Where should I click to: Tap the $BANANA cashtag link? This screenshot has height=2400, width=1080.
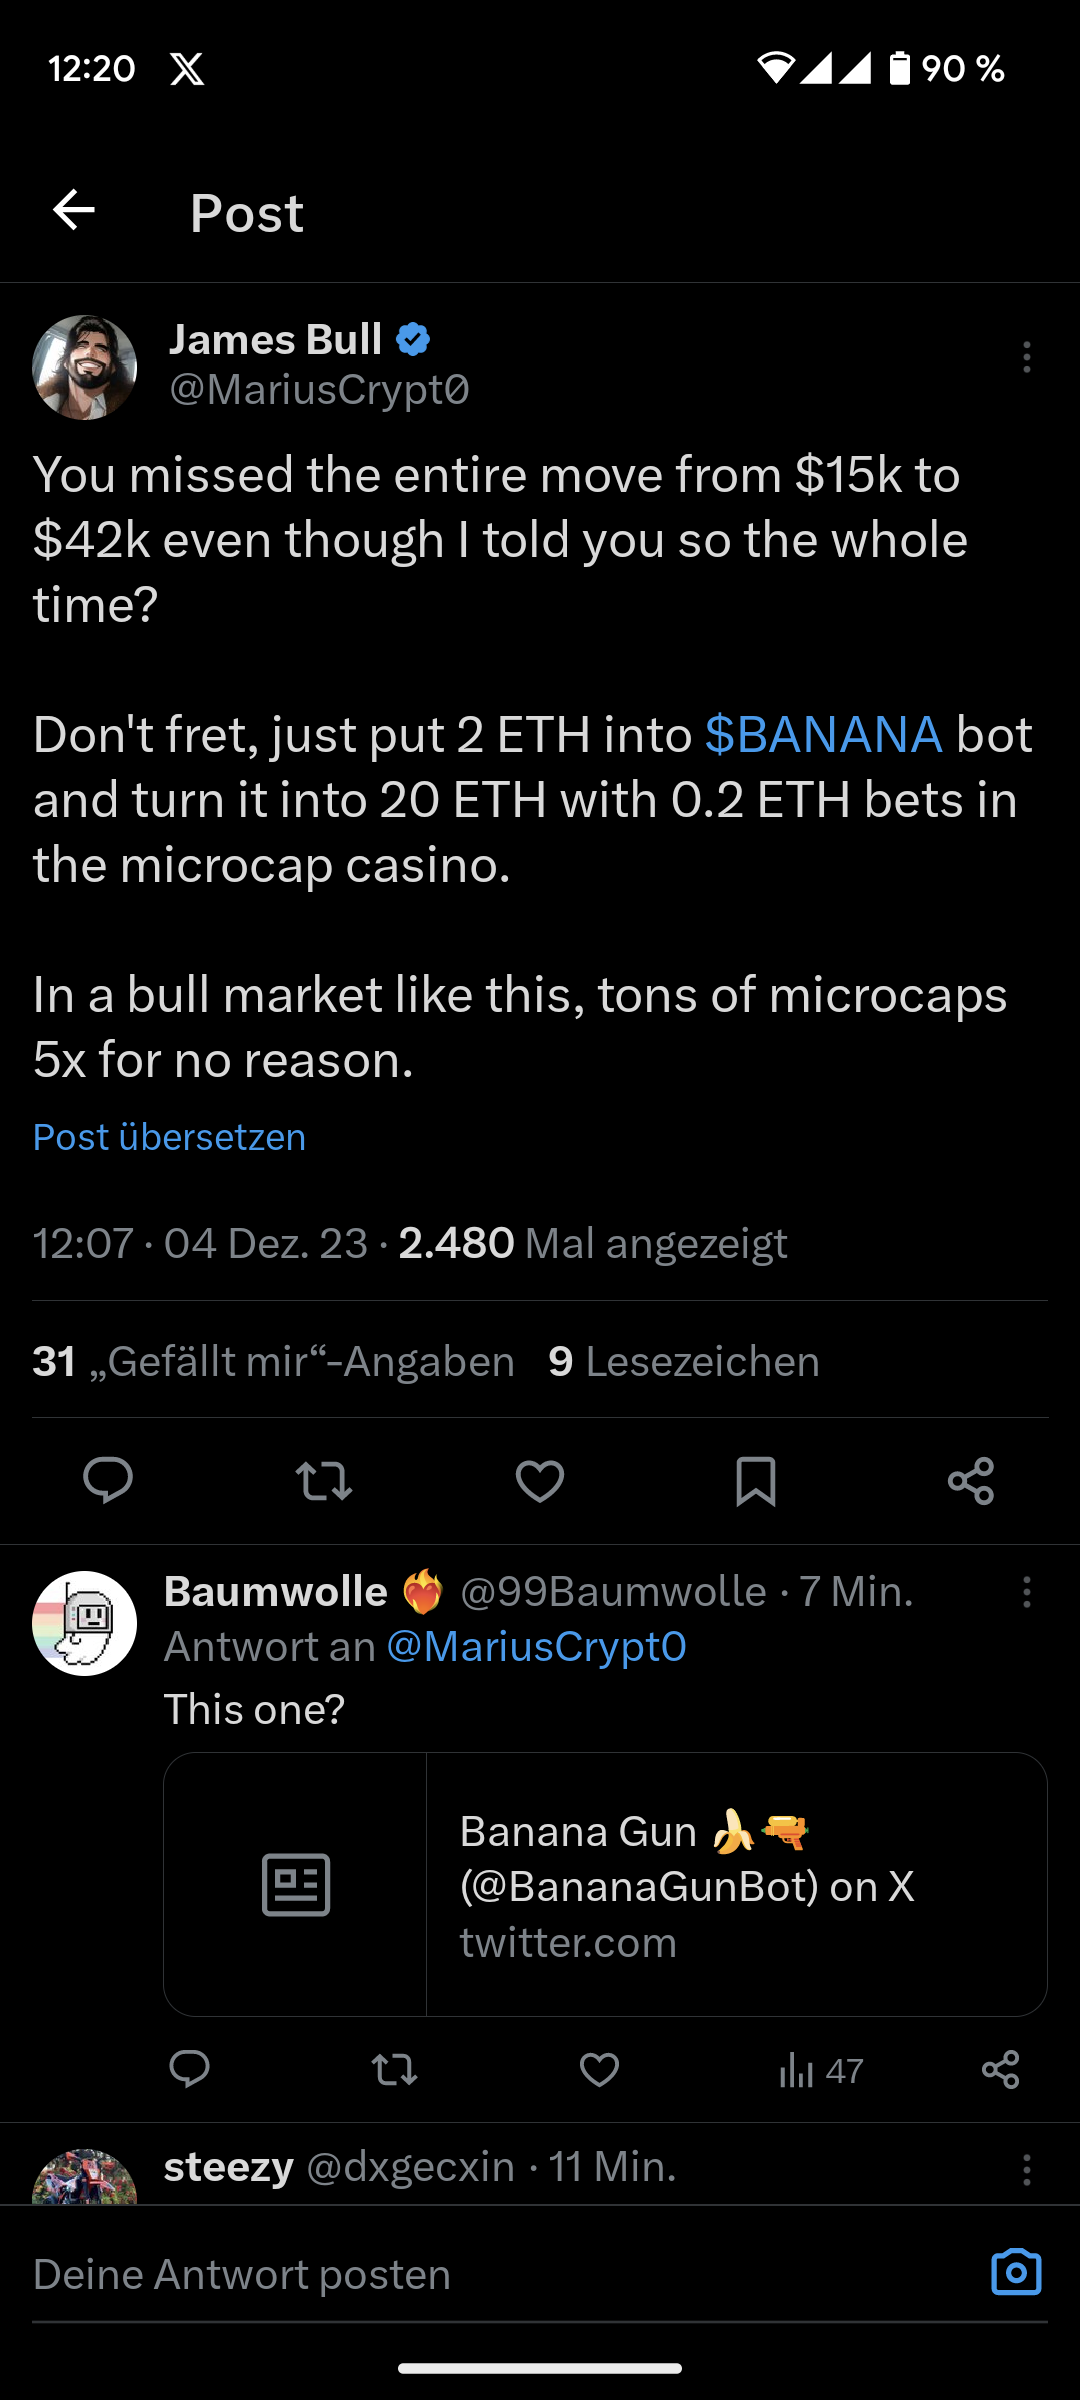[823, 735]
